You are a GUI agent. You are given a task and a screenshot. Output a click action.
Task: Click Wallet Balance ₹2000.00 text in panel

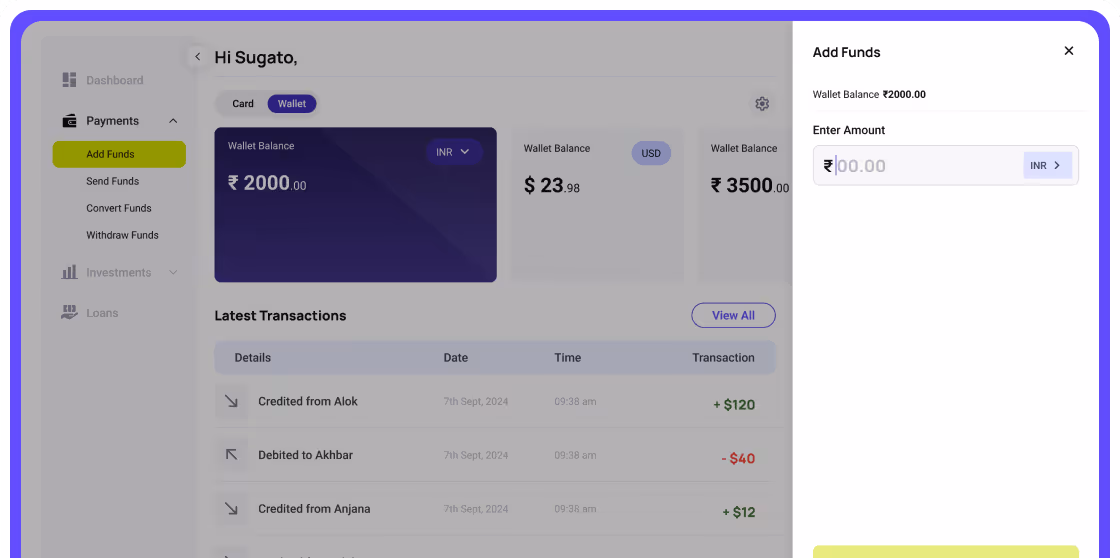click(x=869, y=94)
